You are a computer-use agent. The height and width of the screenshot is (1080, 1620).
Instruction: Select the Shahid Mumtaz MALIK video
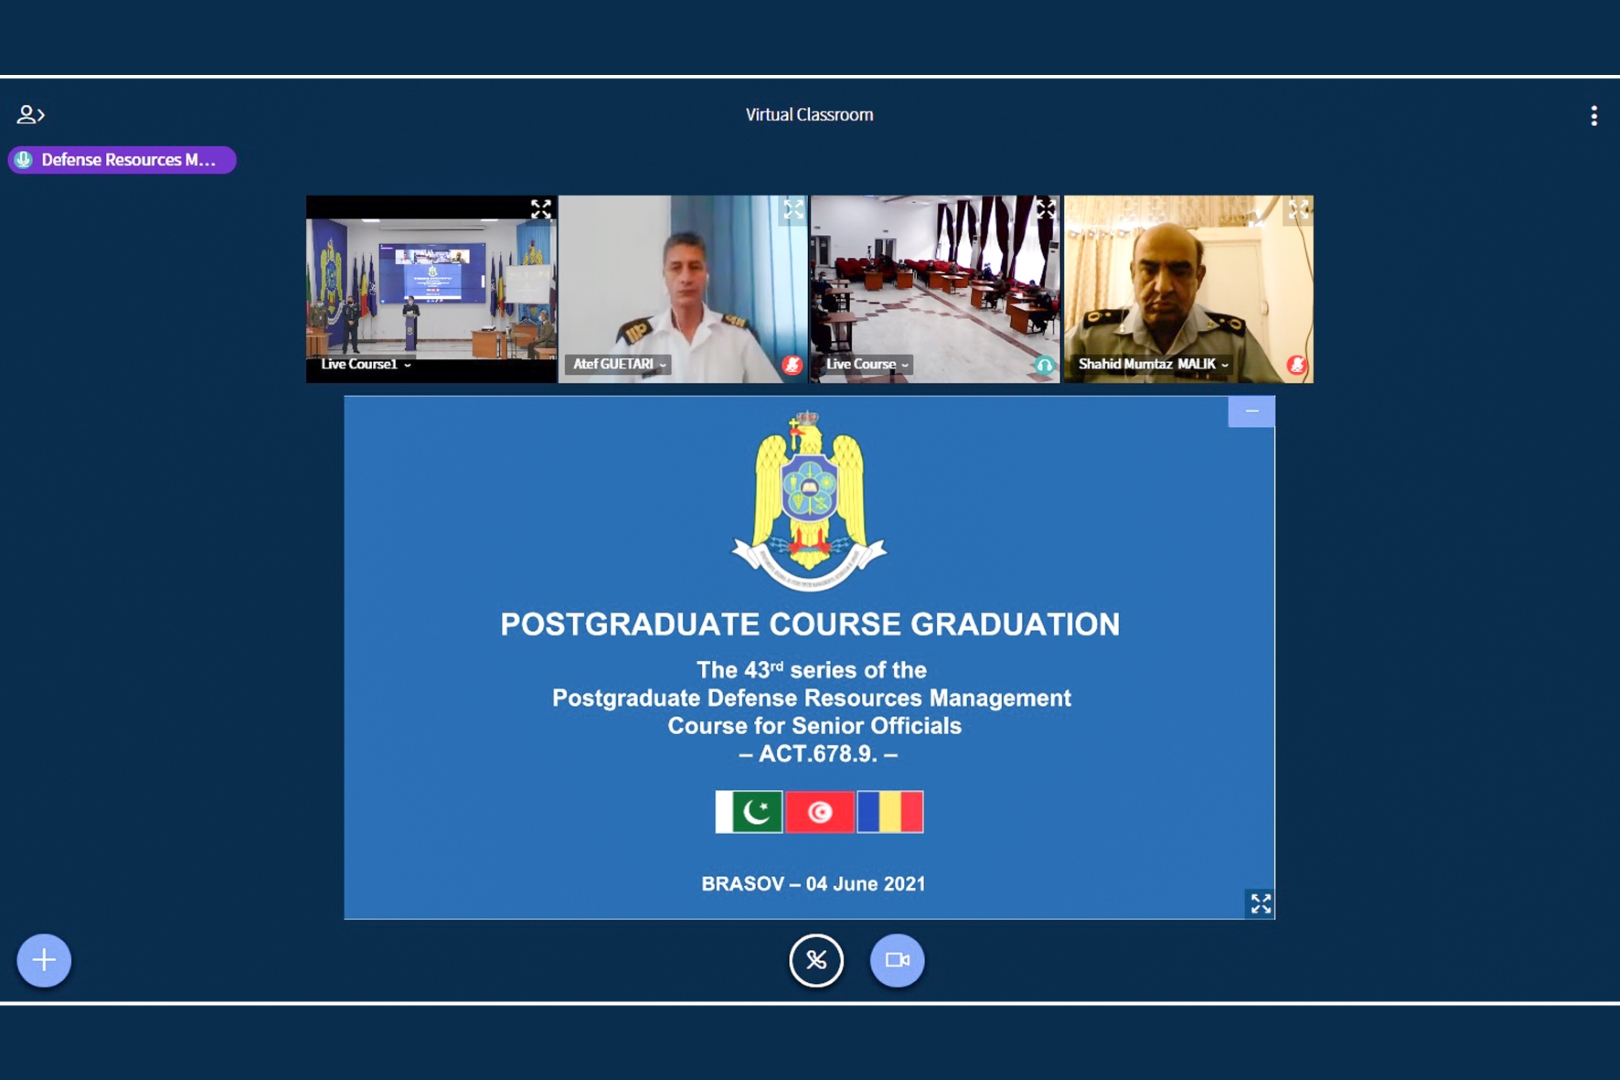[x=1188, y=289]
